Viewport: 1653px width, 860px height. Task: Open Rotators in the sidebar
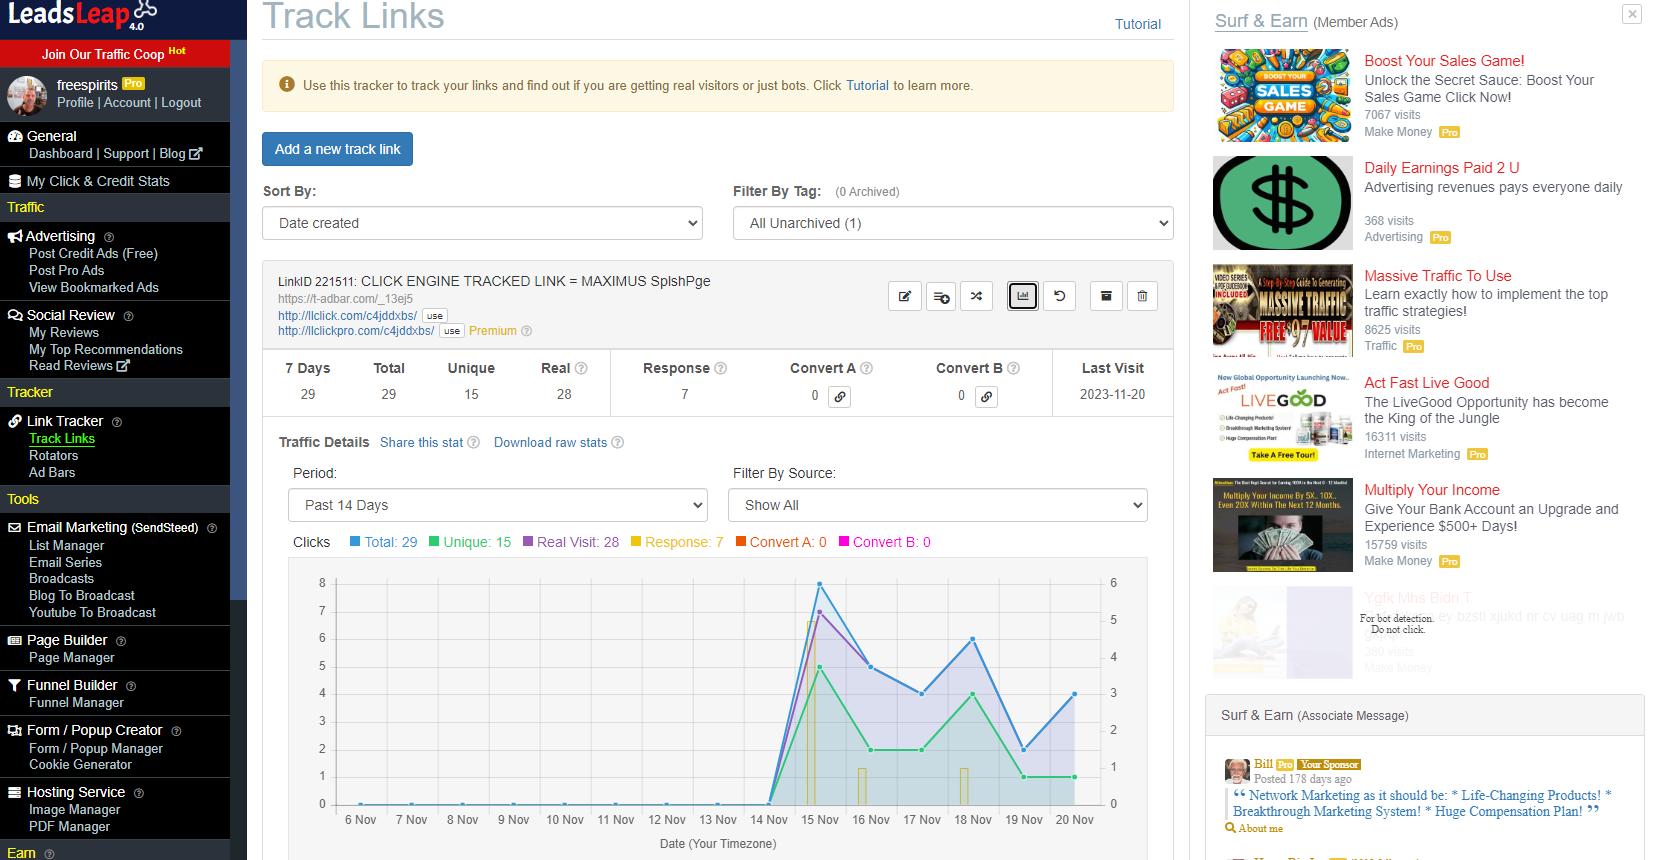coord(53,456)
